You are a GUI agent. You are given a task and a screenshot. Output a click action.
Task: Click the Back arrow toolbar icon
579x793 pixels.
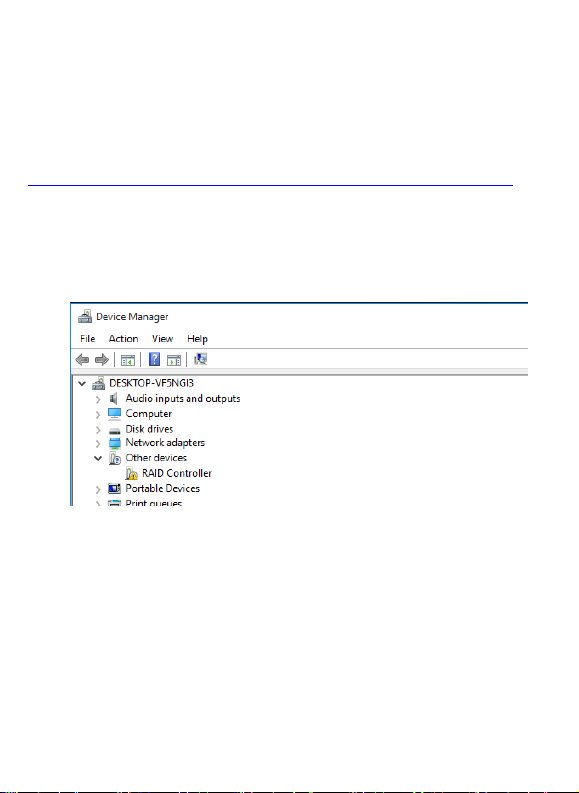coord(82,360)
